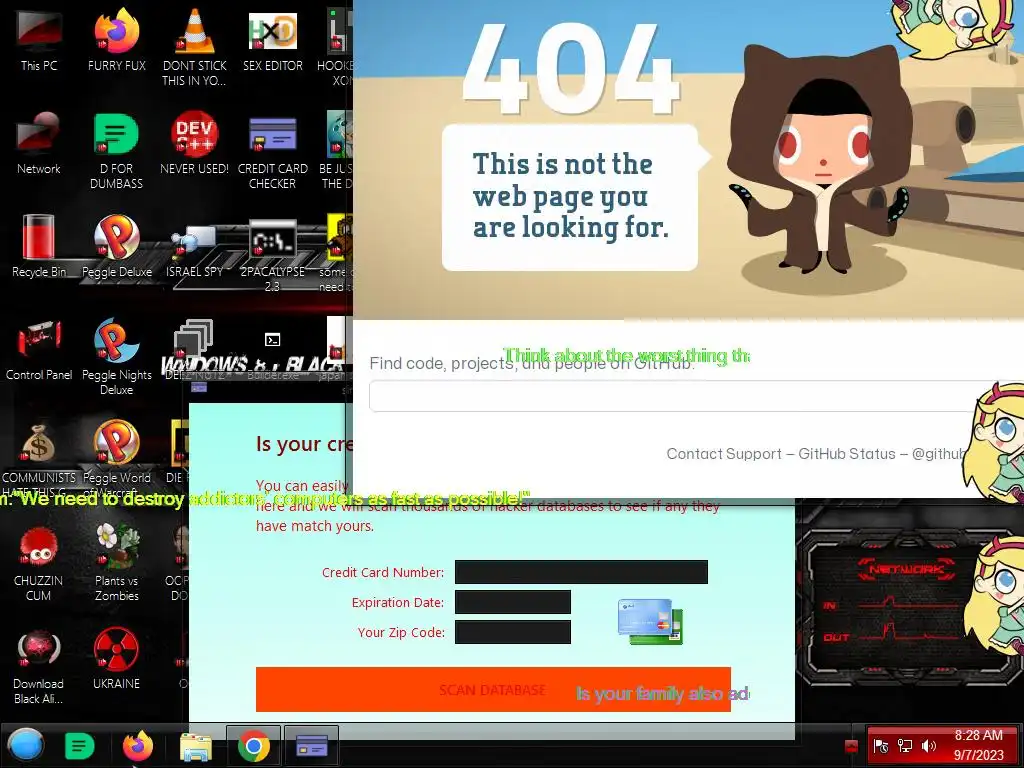Open the UKRAINE radiation symbol icon
1024x768 pixels.
[116, 658]
